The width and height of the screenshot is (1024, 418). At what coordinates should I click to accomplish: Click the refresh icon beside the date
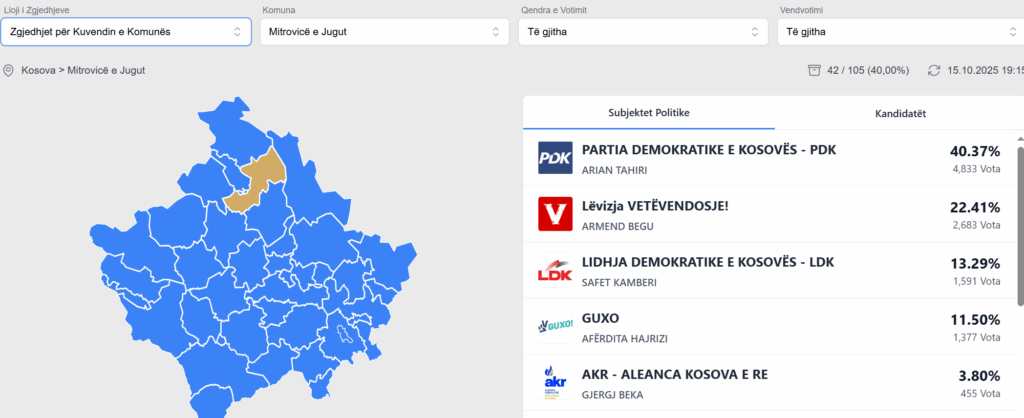tap(934, 71)
